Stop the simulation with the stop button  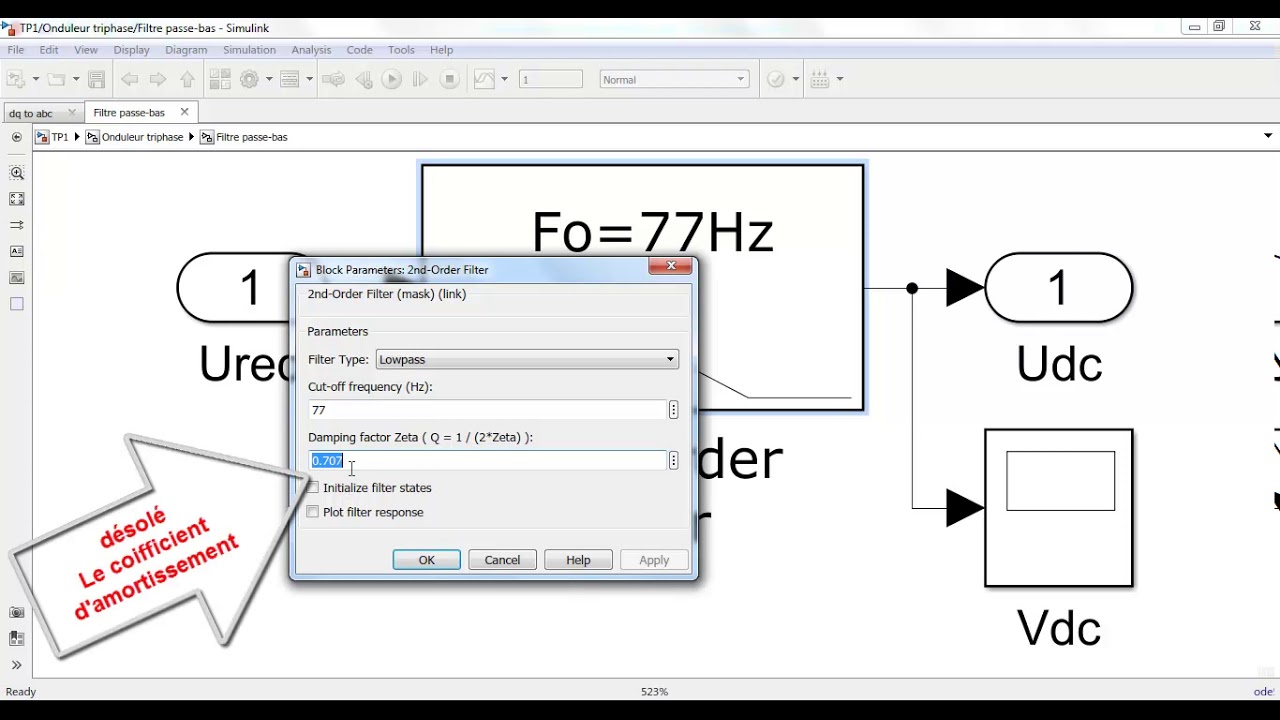[450, 79]
